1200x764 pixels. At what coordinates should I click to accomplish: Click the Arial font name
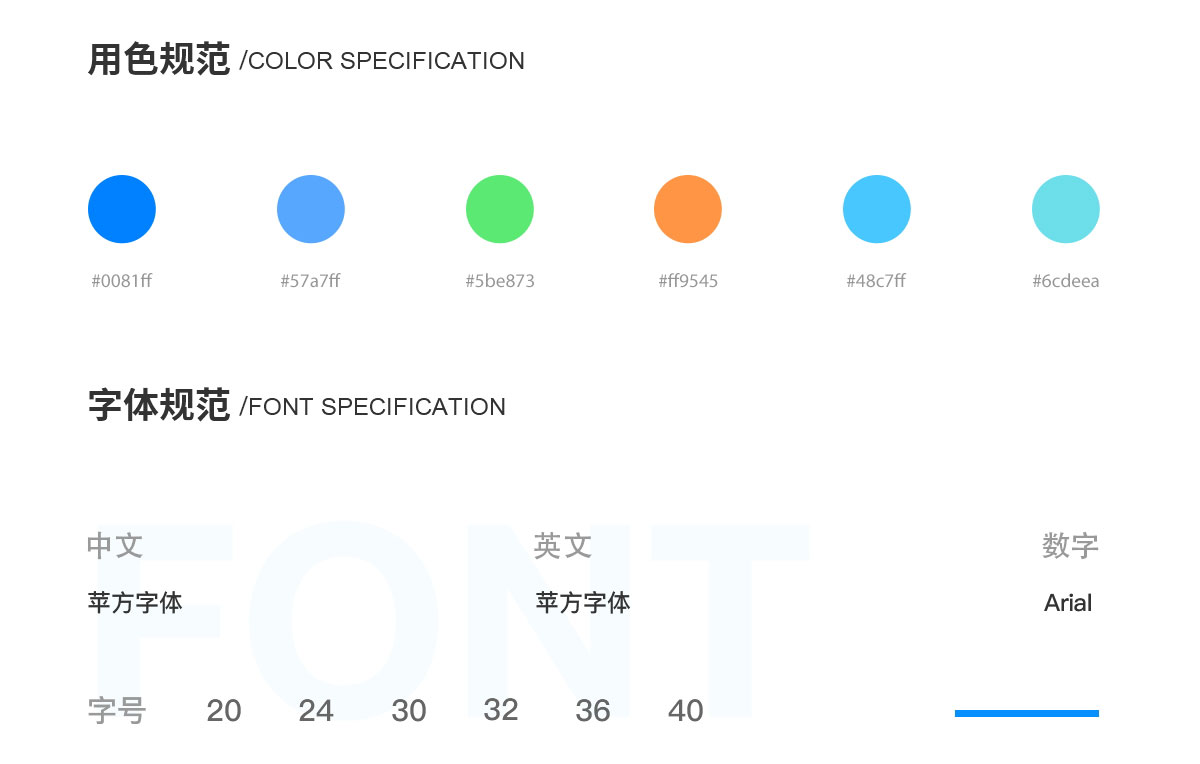1068,603
